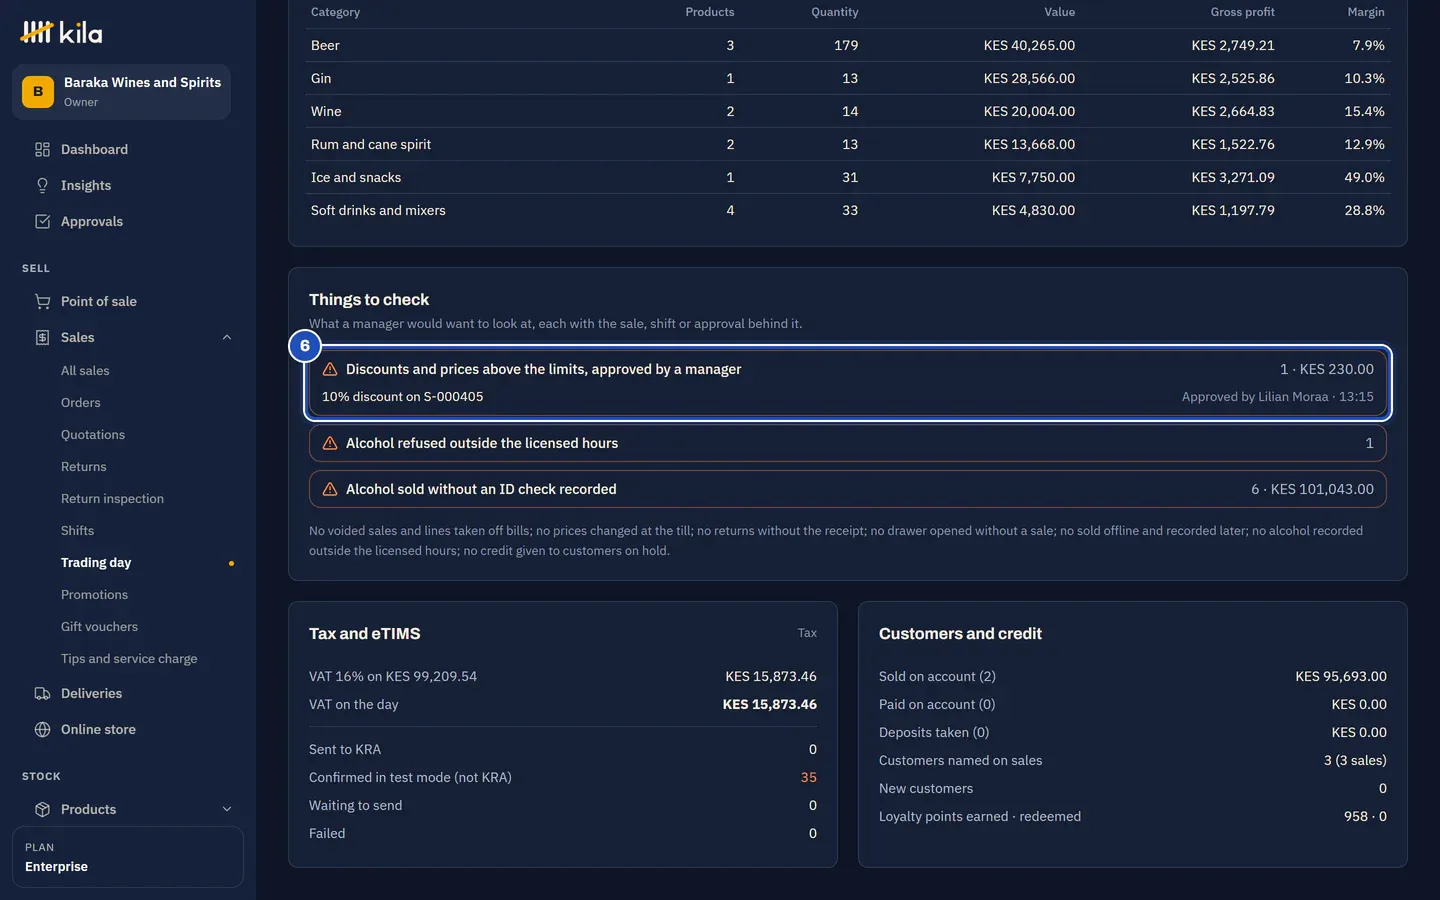The height and width of the screenshot is (900, 1440).
Task: Open Gift vouchers
Action: click(99, 627)
